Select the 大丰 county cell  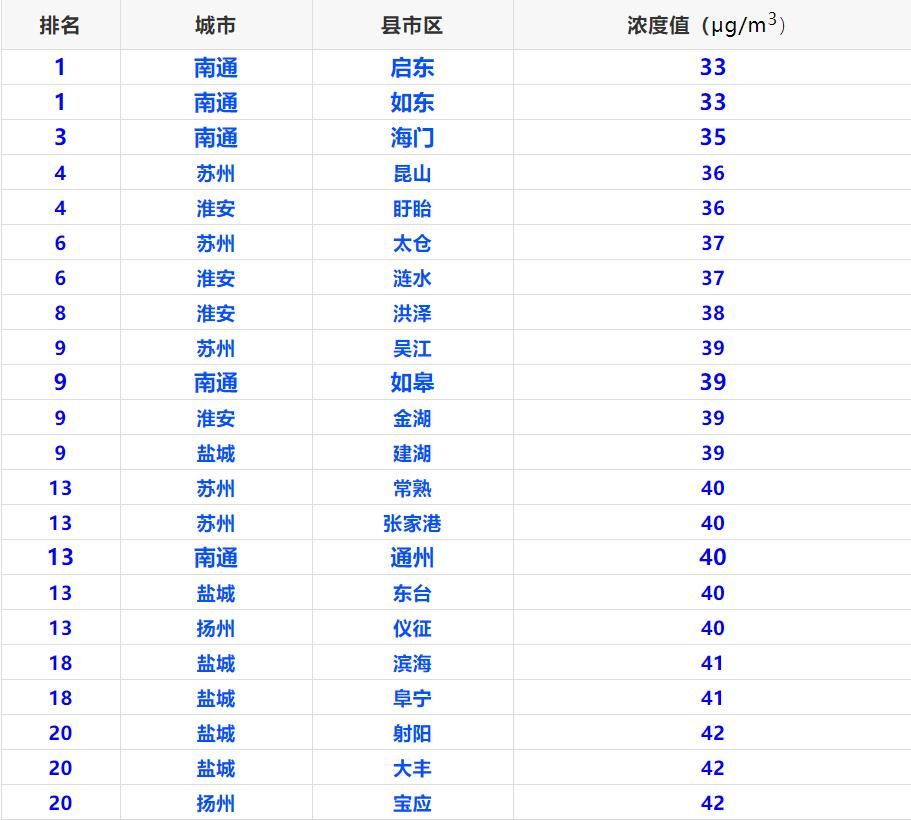tap(412, 768)
